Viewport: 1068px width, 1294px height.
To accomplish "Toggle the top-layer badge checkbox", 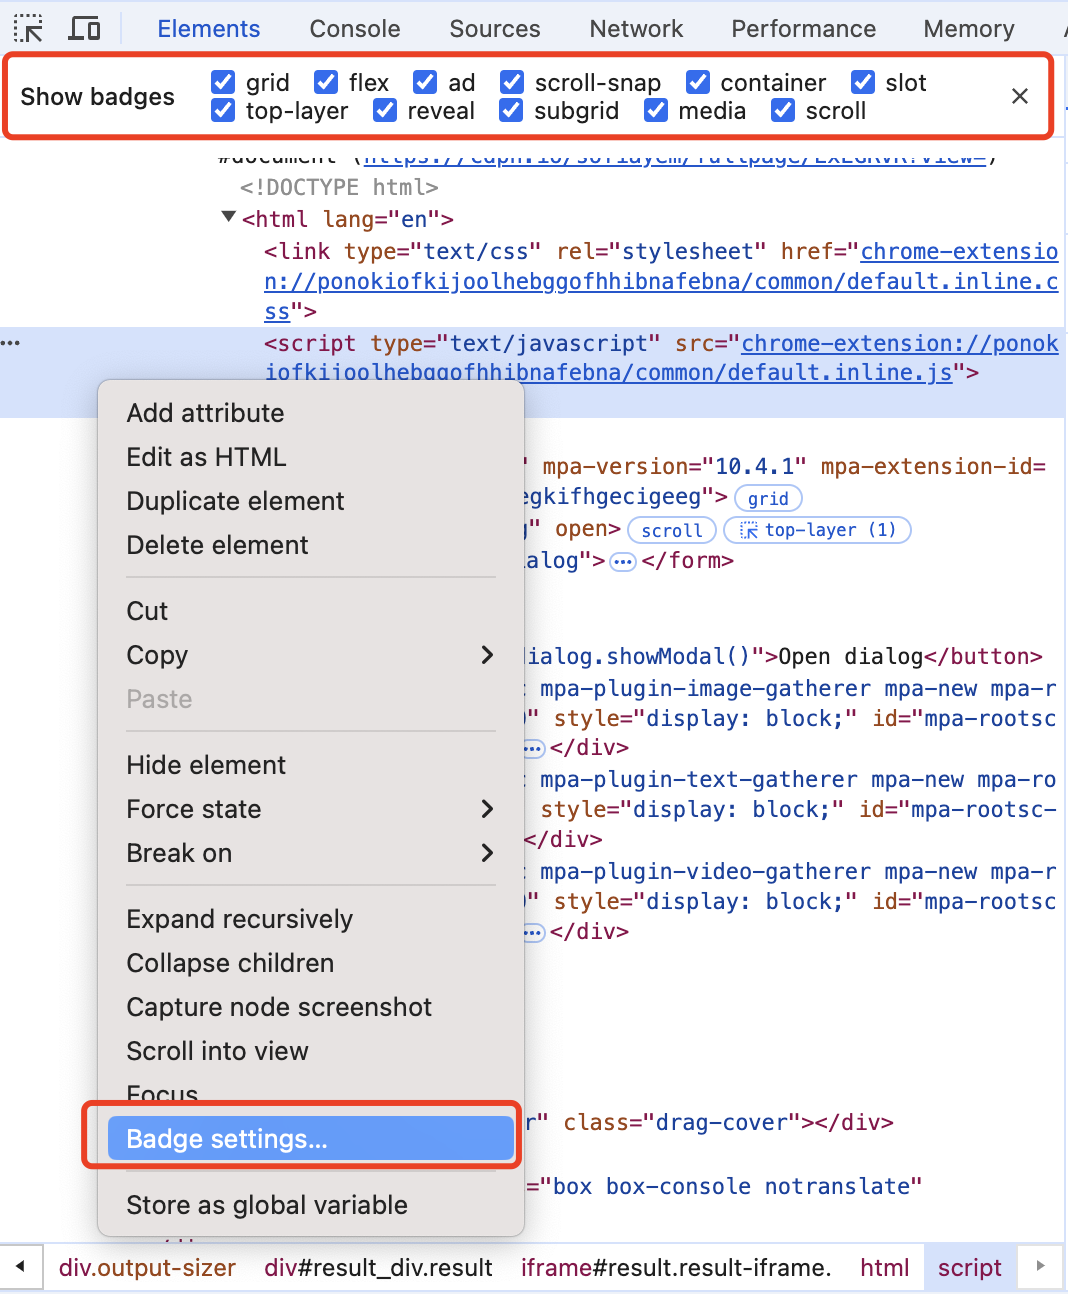I will coord(223,110).
